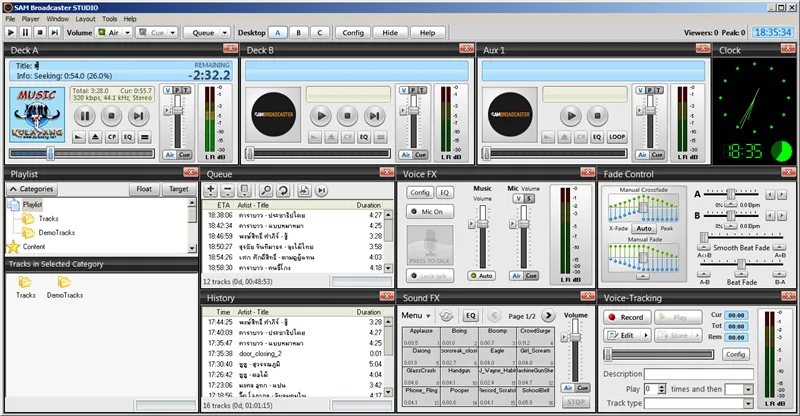Open the Tools menu
This screenshot has height=416, width=800.
coord(109,19)
